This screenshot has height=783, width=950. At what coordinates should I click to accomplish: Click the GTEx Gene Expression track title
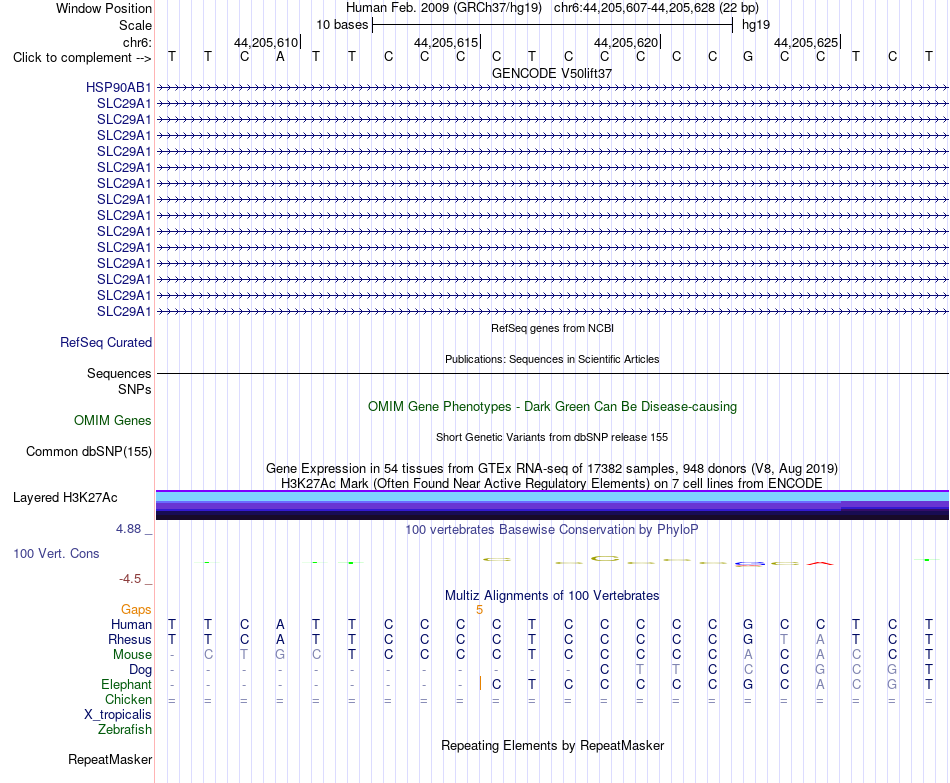click(552, 468)
